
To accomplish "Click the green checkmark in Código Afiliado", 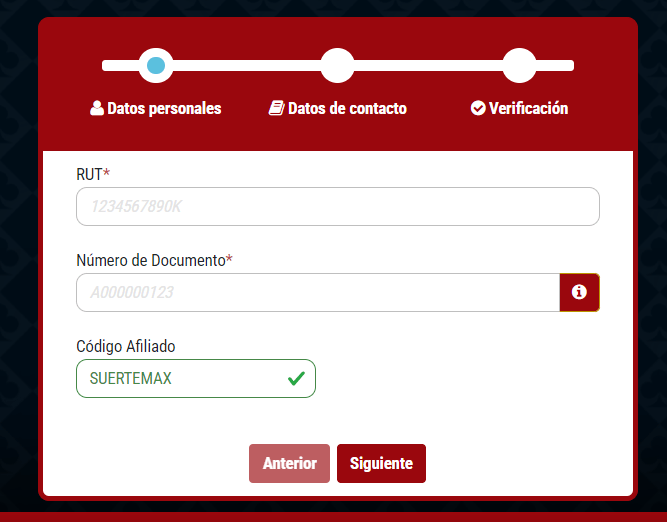I will pyautogui.click(x=296, y=378).
